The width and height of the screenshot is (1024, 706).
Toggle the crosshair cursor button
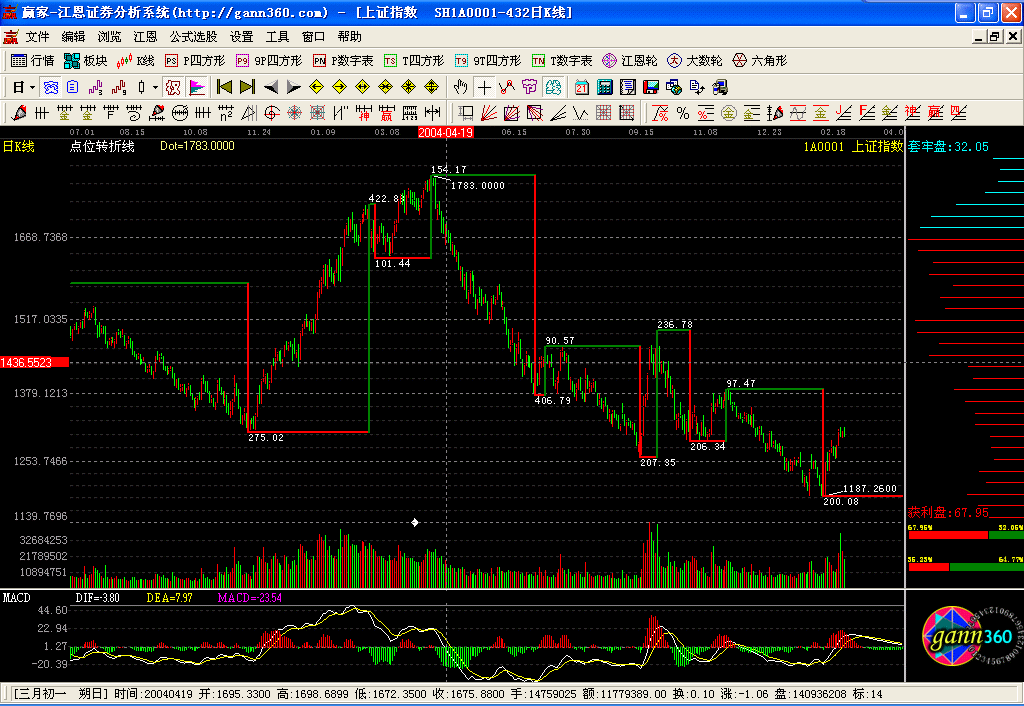484,87
